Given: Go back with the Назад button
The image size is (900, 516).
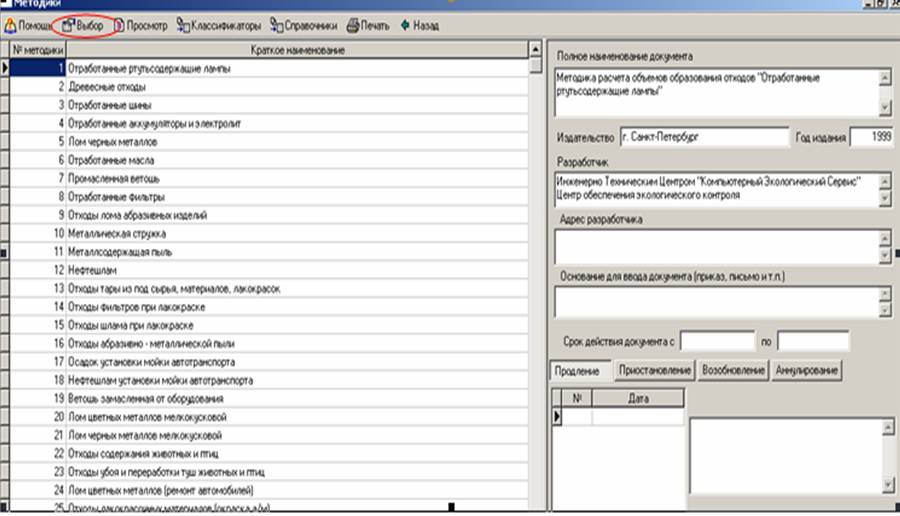Looking at the screenshot, I should (x=419, y=25).
